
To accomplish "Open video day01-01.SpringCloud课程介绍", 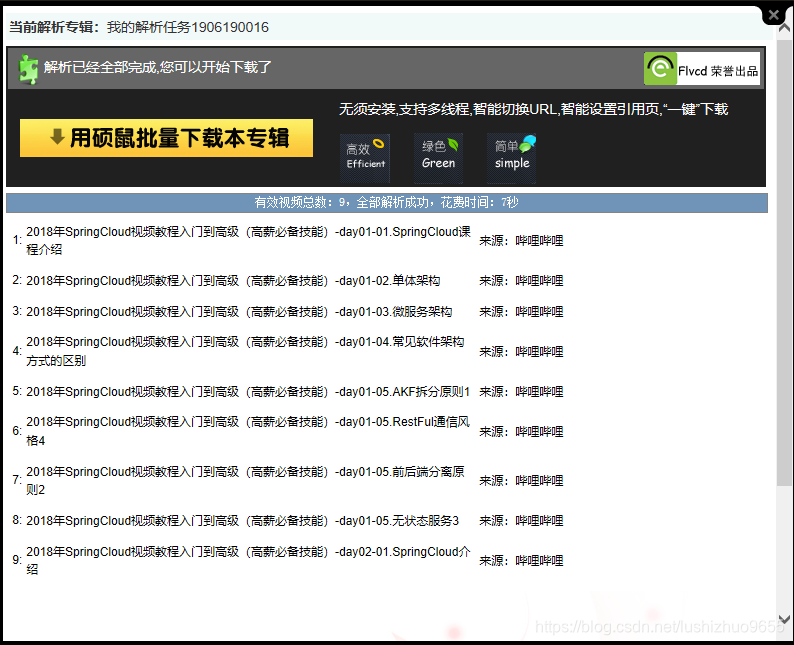I will [248, 240].
